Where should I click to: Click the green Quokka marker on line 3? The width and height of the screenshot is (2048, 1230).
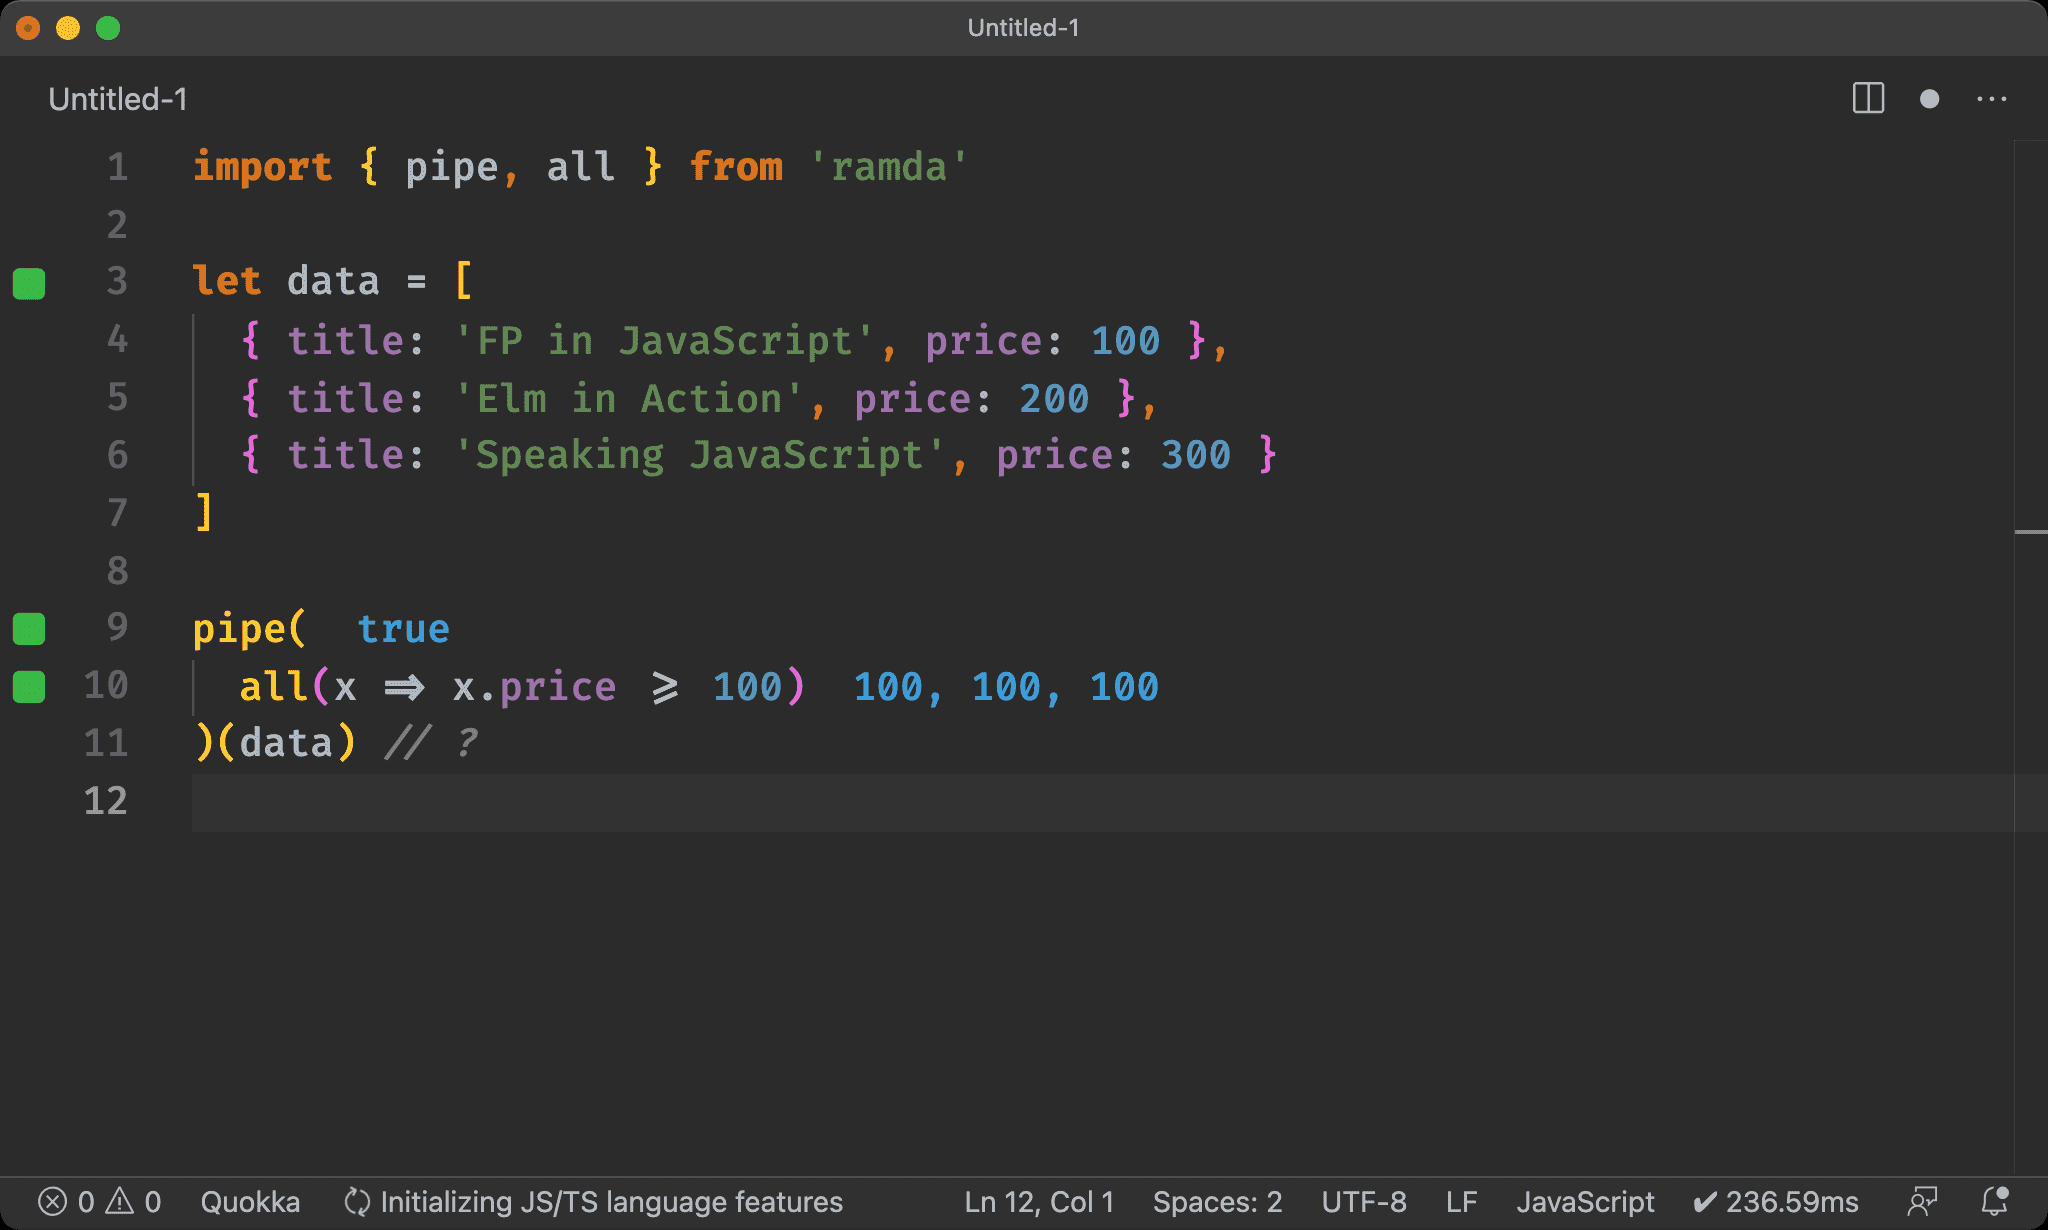(x=29, y=283)
